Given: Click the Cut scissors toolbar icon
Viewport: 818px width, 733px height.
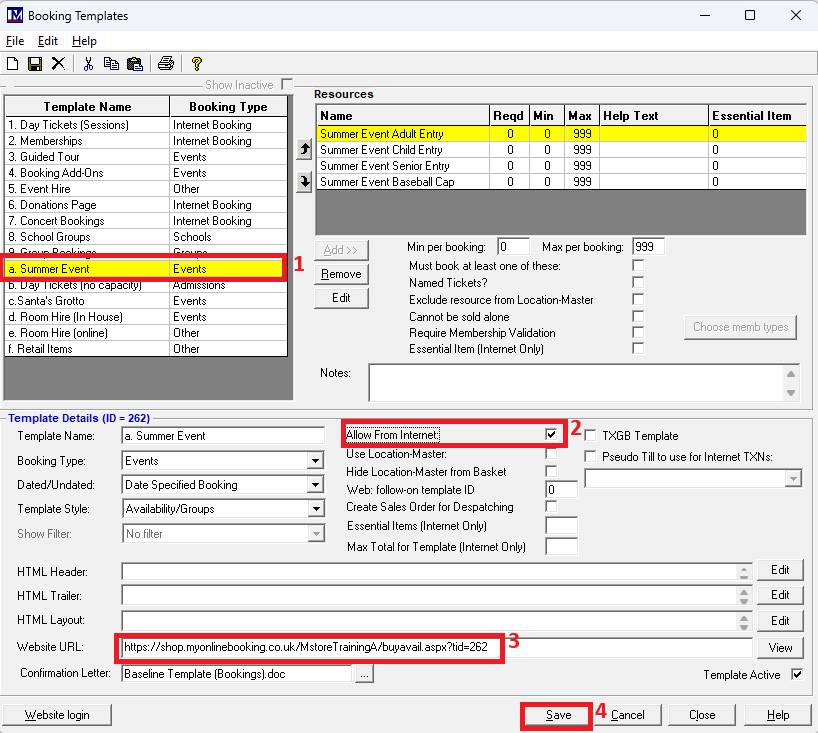Looking at the screenshot, I should [88, 64].
